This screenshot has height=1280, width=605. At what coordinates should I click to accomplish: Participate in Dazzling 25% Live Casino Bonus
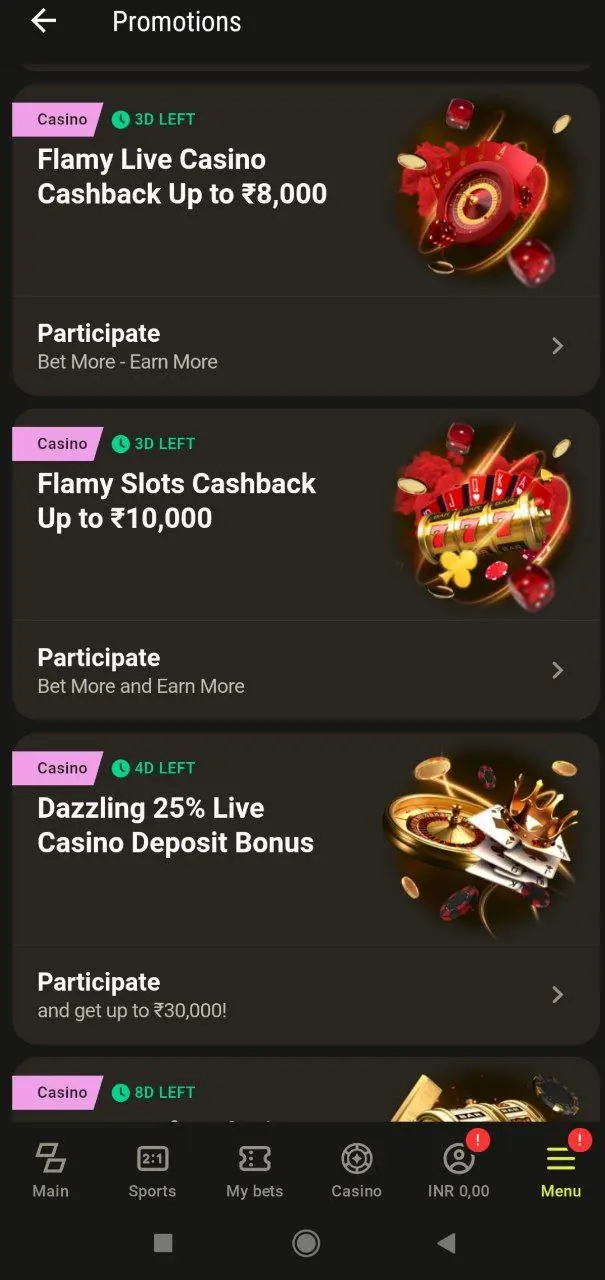pyautogui.click(x=98, y=982)
